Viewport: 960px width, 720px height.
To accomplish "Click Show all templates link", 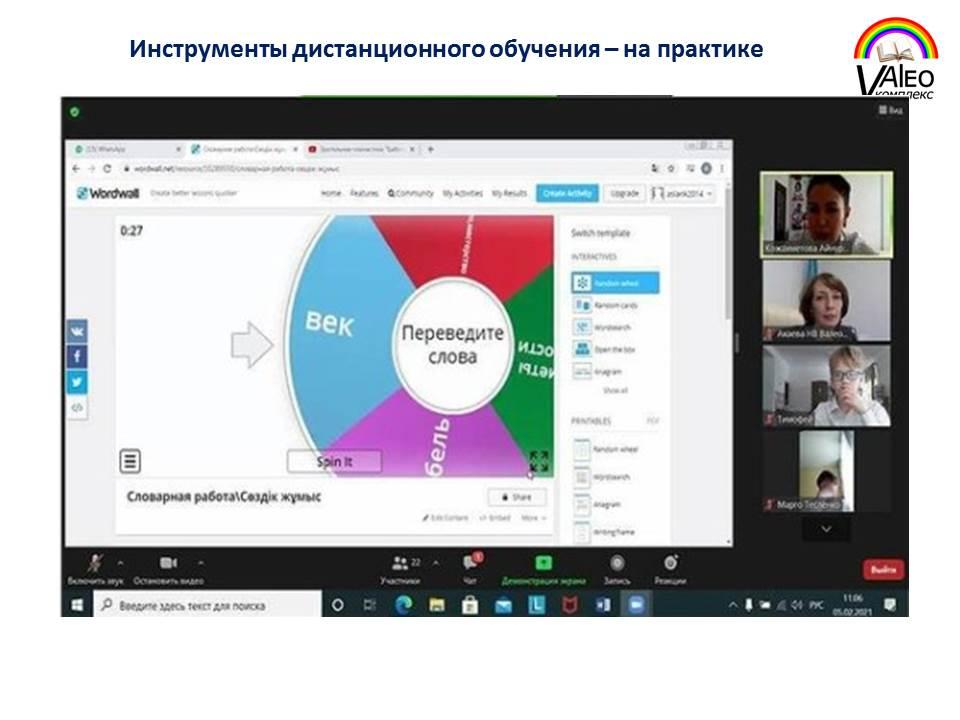I will (615, 391).
